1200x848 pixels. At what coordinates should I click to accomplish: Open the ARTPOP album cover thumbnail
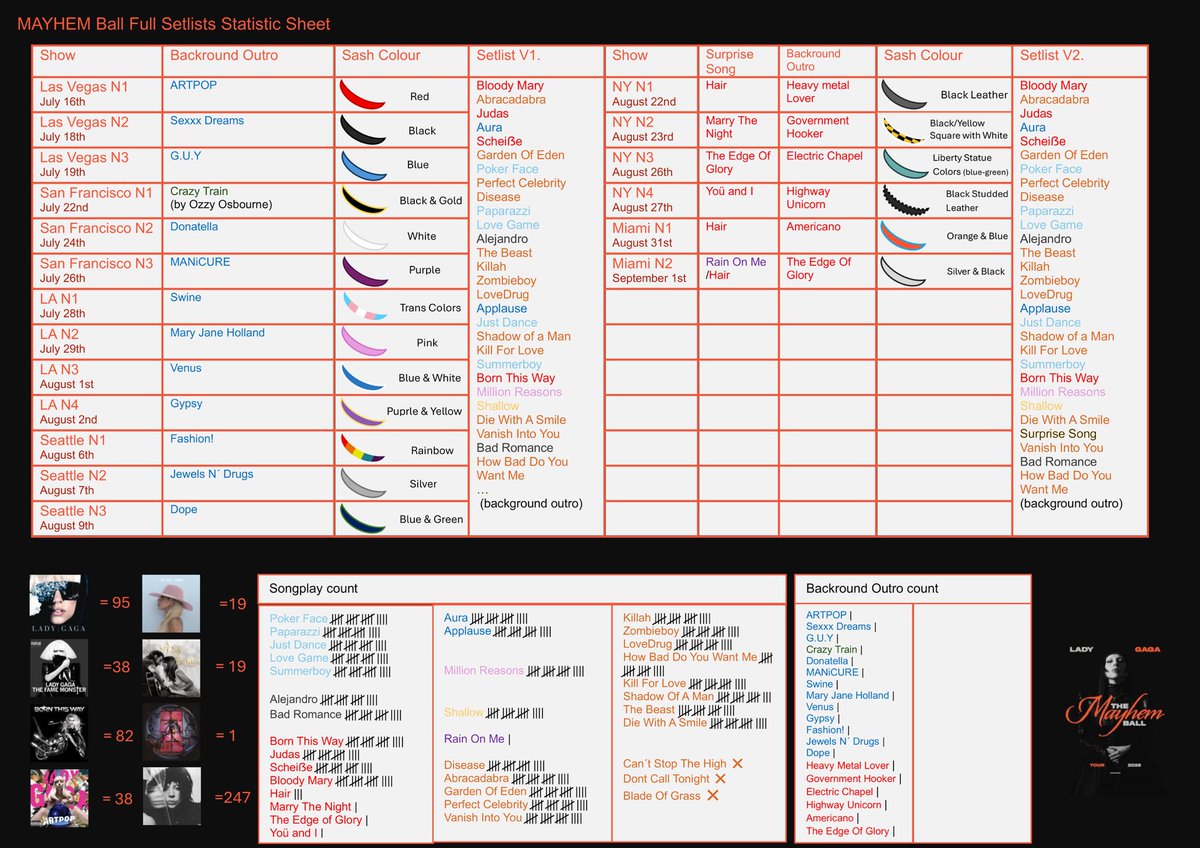[x=58, y=796]
